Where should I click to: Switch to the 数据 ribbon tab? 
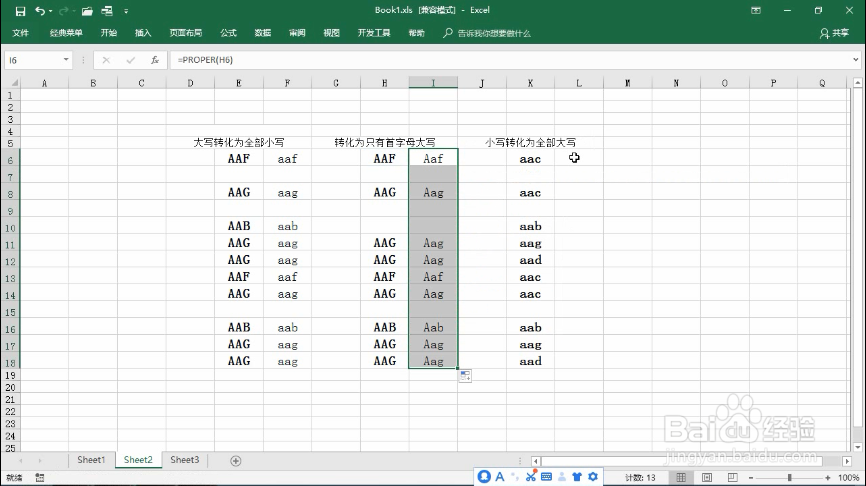tap(262, 33)
